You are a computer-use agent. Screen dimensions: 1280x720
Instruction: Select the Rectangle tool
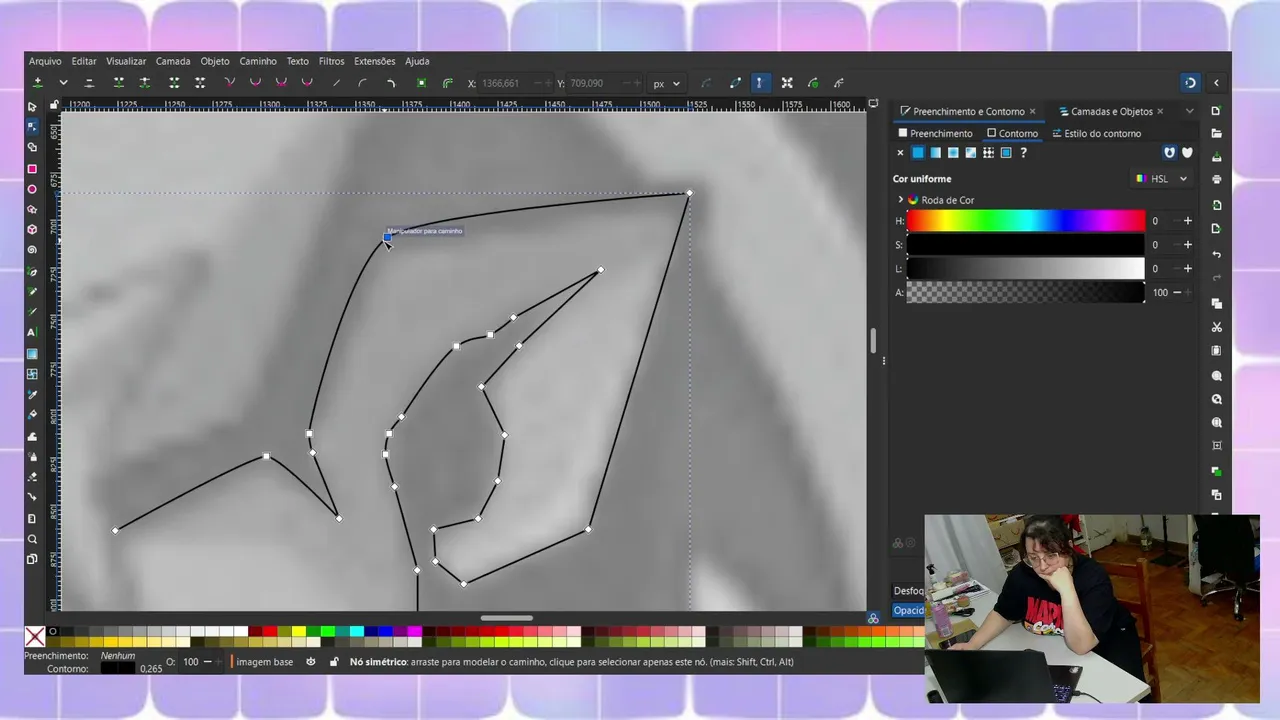32,169
